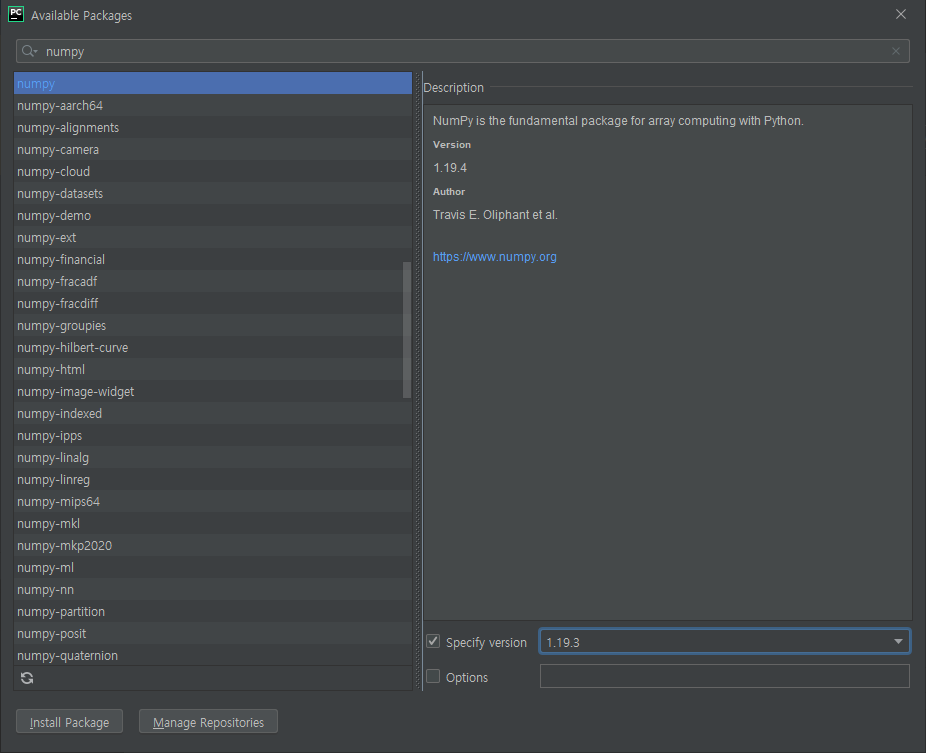The height and width of the screenshot is (753, 926).
Task: Click the package list scrollbar thumb
Action: [x=407, y=330]
